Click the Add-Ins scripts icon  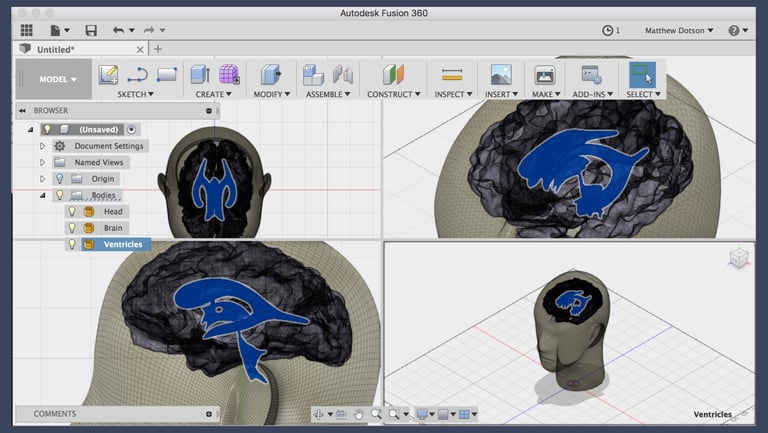pyautogui.click(x=591, y=75)
